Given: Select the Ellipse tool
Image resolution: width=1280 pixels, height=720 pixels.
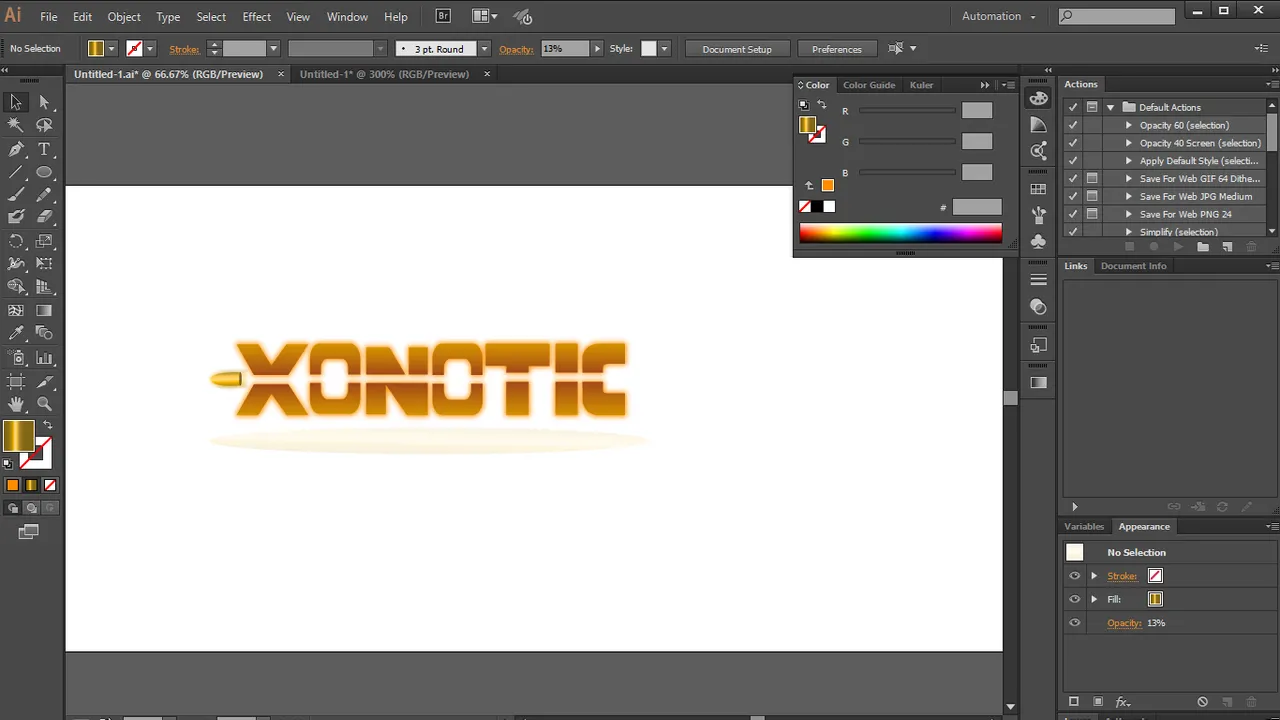Looking at the screenshot, I should tap(44, 172).
